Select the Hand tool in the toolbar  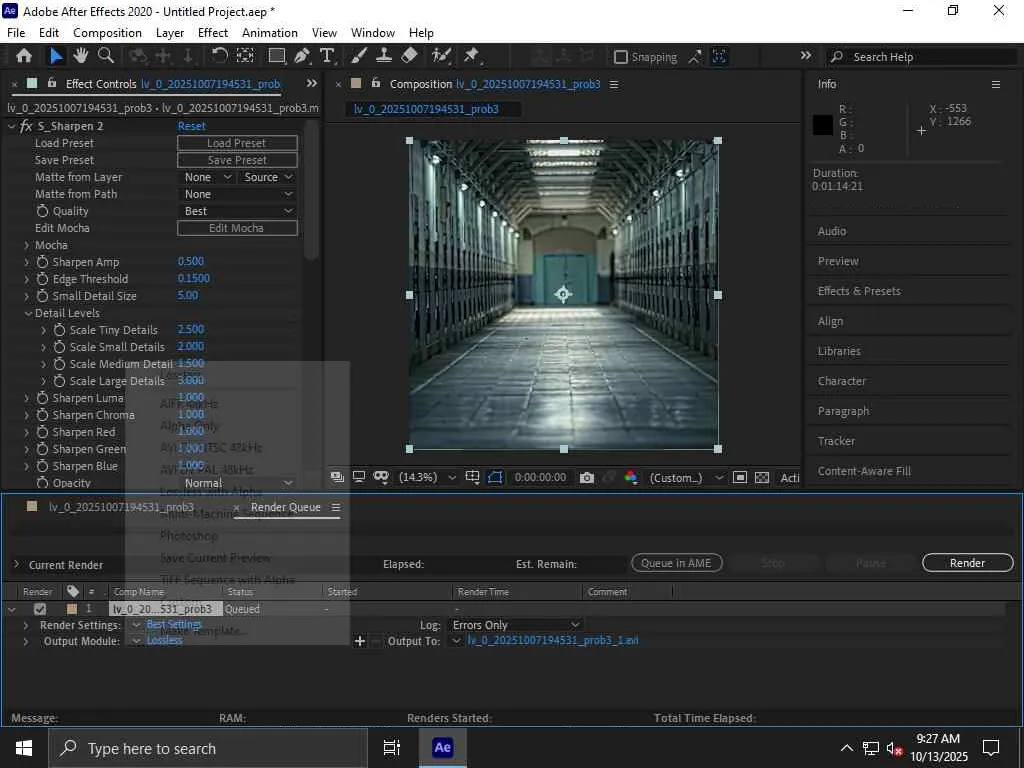[x=80, y=56]
